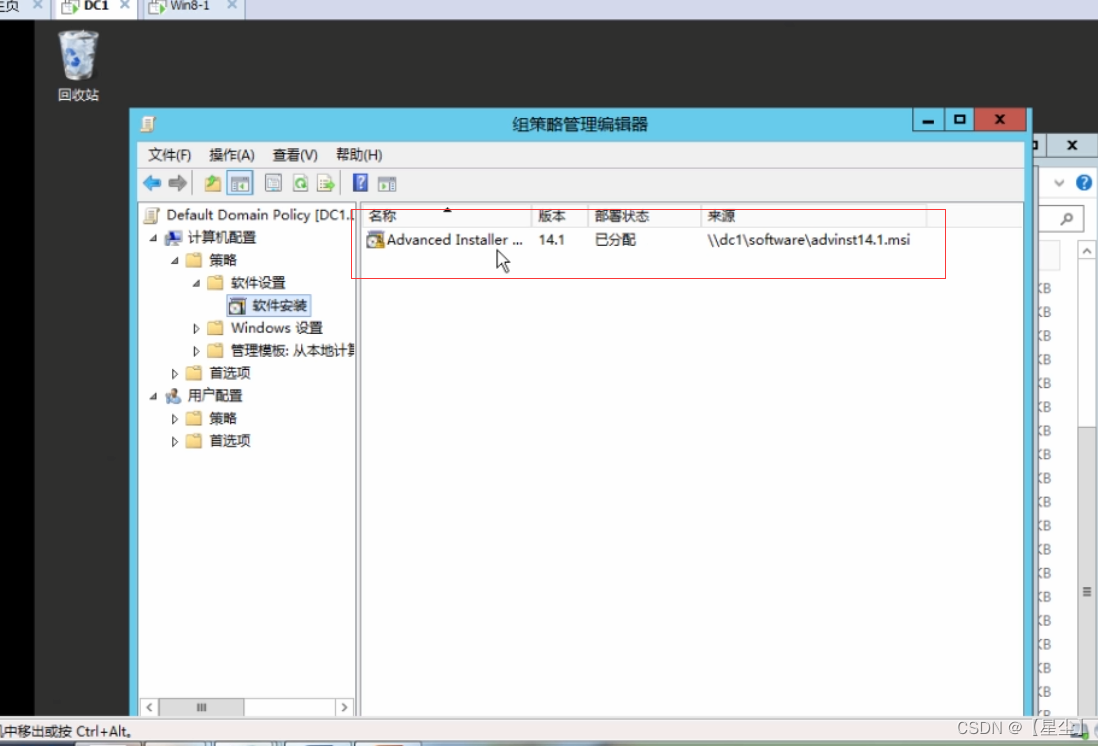Sort by the 名称 column header
The height and width of the screenshot is (746, 1098).
tap(447, 216)
